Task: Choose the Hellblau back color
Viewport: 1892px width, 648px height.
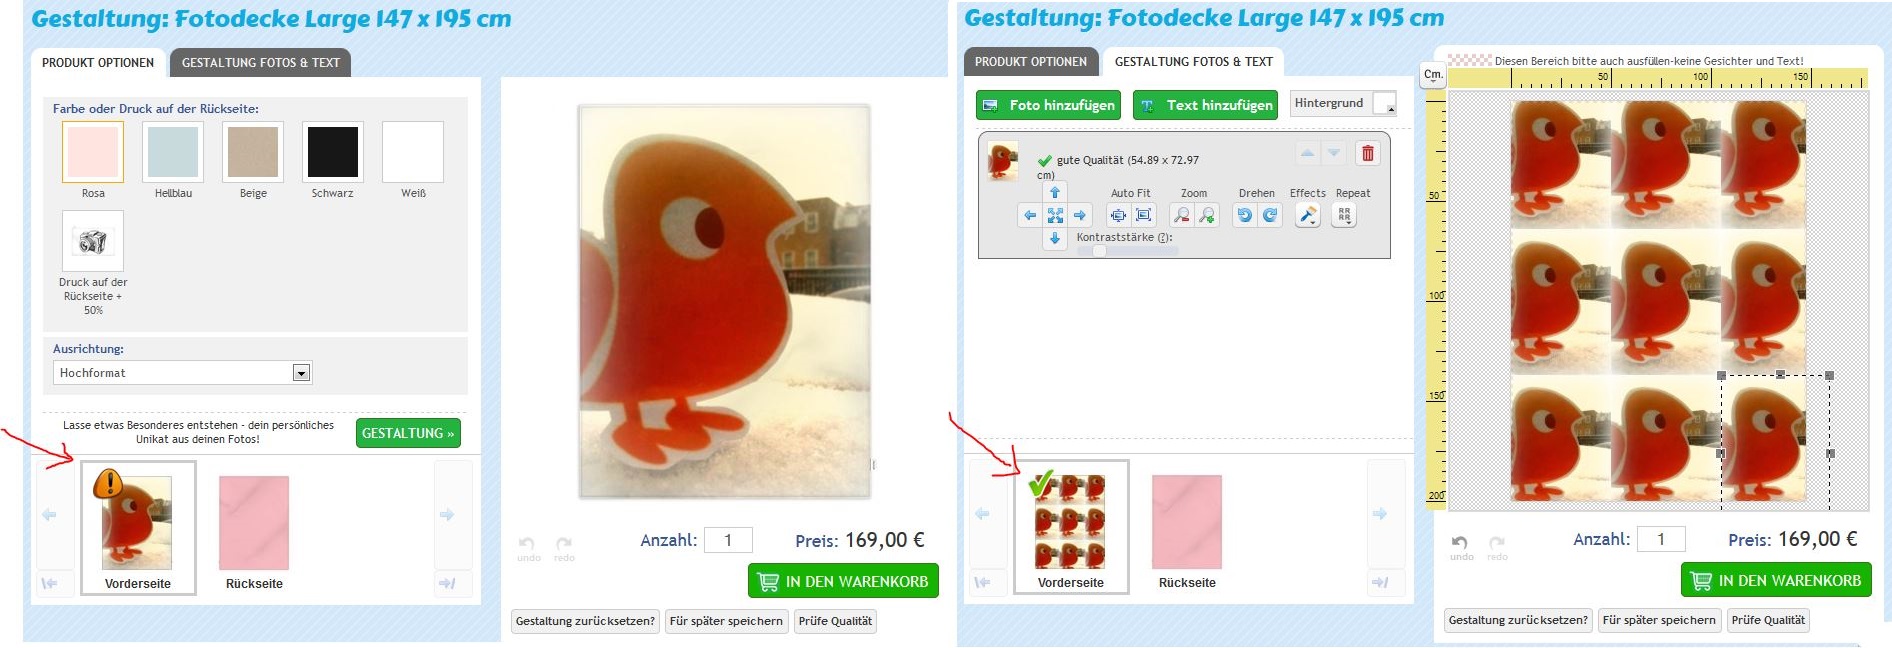Action: click(x=173, y=152)
